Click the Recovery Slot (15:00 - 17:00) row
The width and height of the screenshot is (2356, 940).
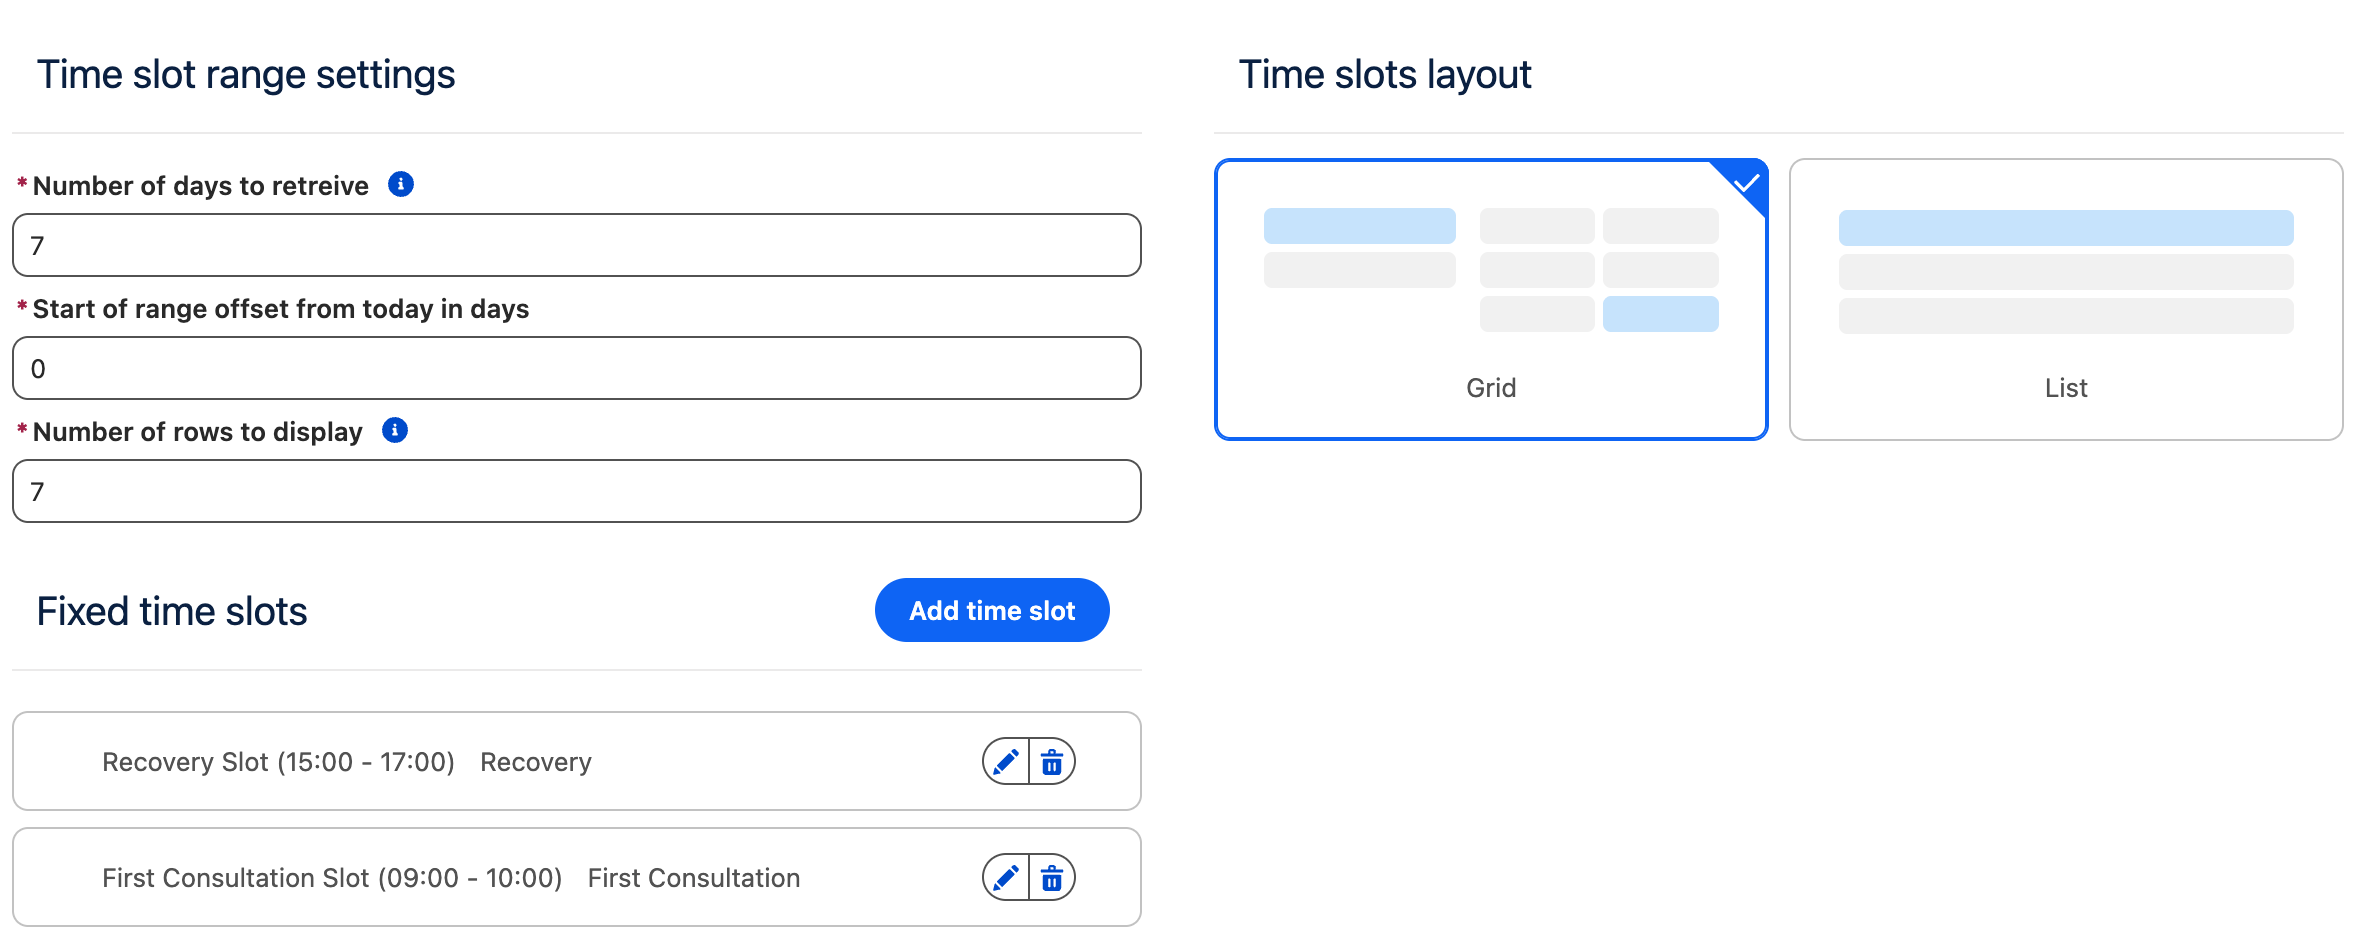point(278,762)
